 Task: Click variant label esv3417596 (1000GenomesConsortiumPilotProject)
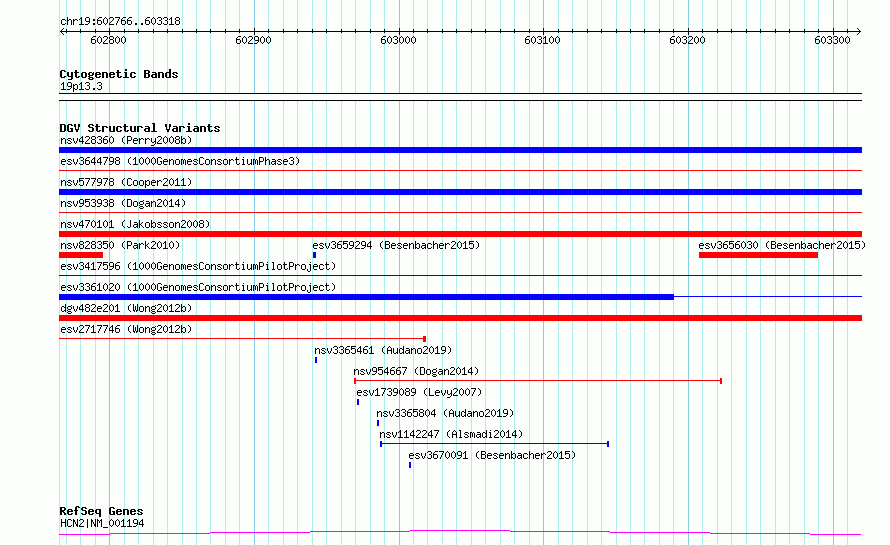(198, 266)
